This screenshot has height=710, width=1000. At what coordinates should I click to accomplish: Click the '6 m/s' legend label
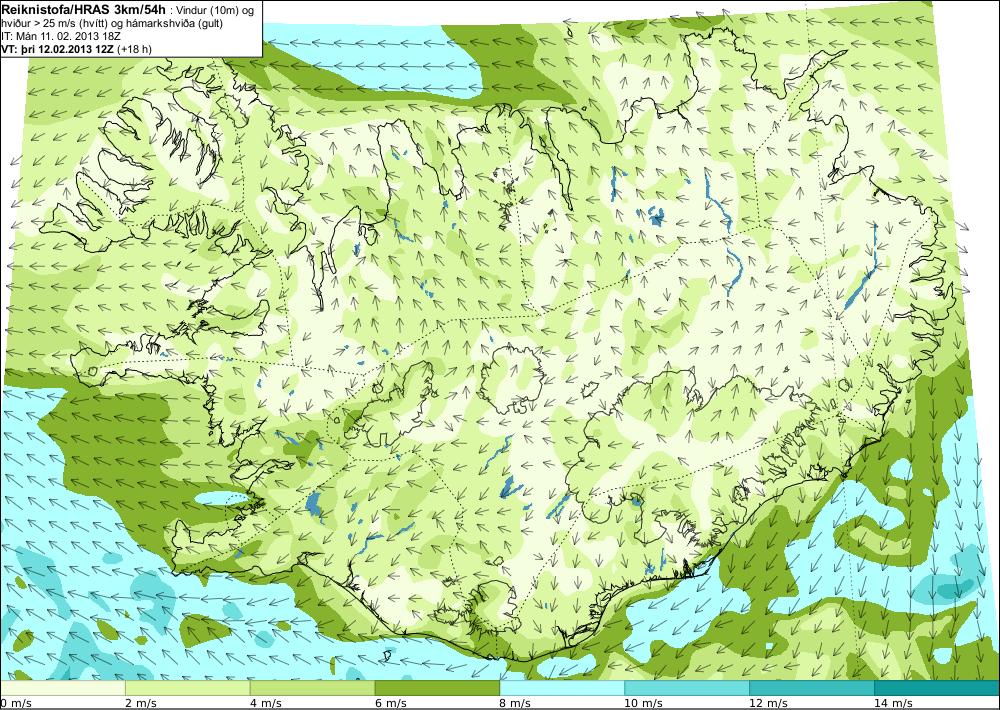[390, 703]
